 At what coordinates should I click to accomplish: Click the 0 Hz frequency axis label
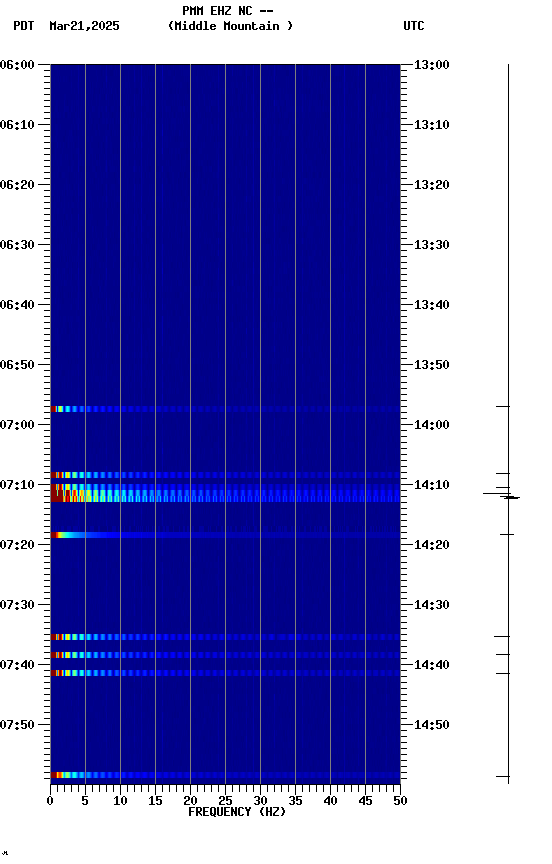50,801
